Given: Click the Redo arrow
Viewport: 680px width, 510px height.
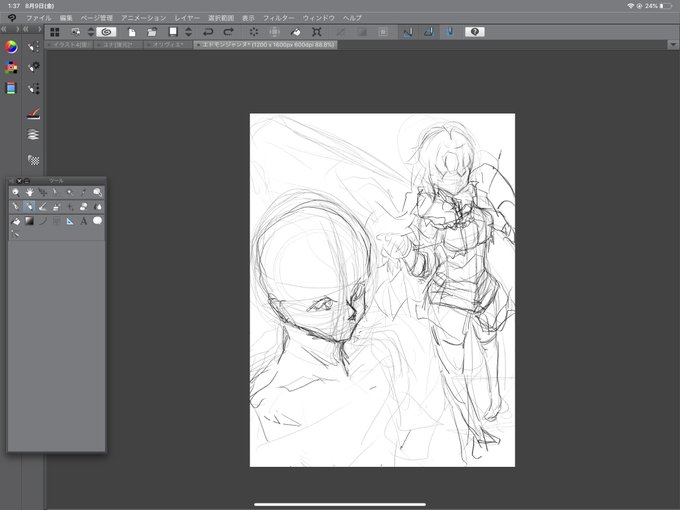Looking at the screenshot, I should [x=229, y=32].
